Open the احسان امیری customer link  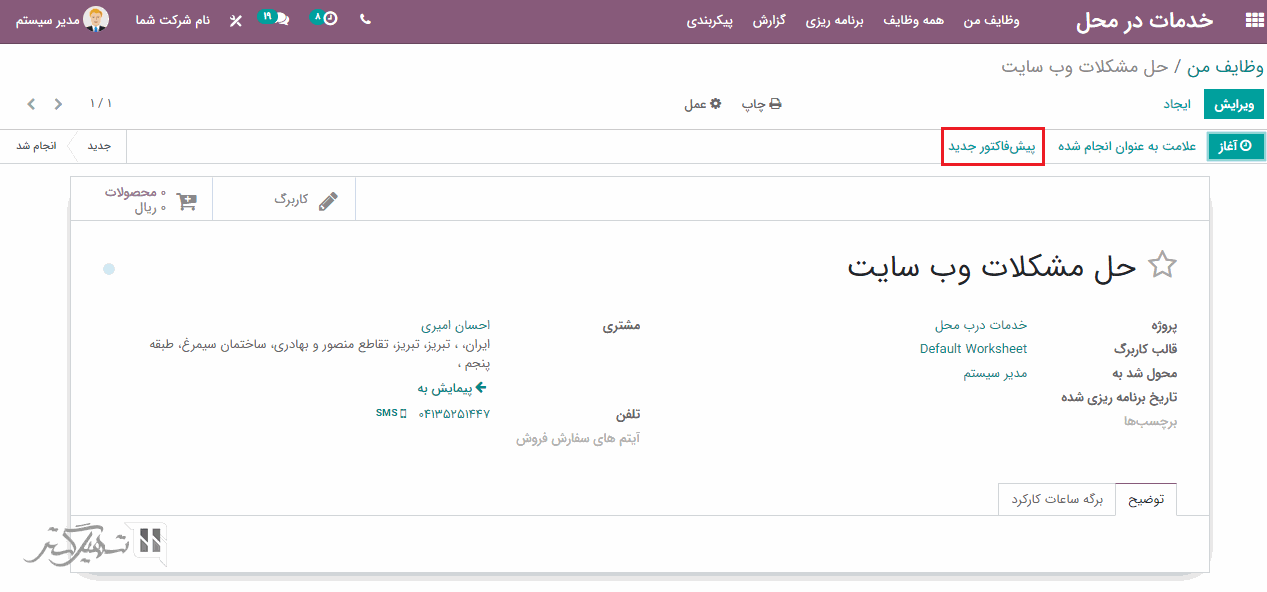coord(455,325)
